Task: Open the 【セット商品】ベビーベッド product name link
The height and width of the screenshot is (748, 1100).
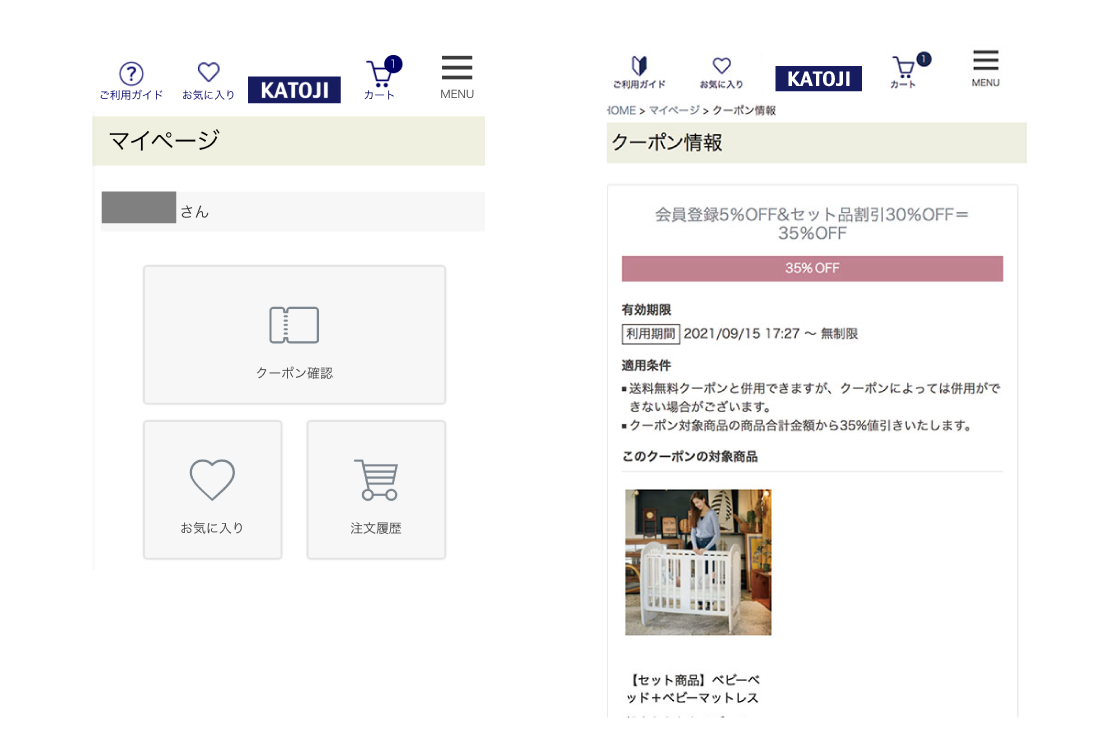Action: [690, 689]
